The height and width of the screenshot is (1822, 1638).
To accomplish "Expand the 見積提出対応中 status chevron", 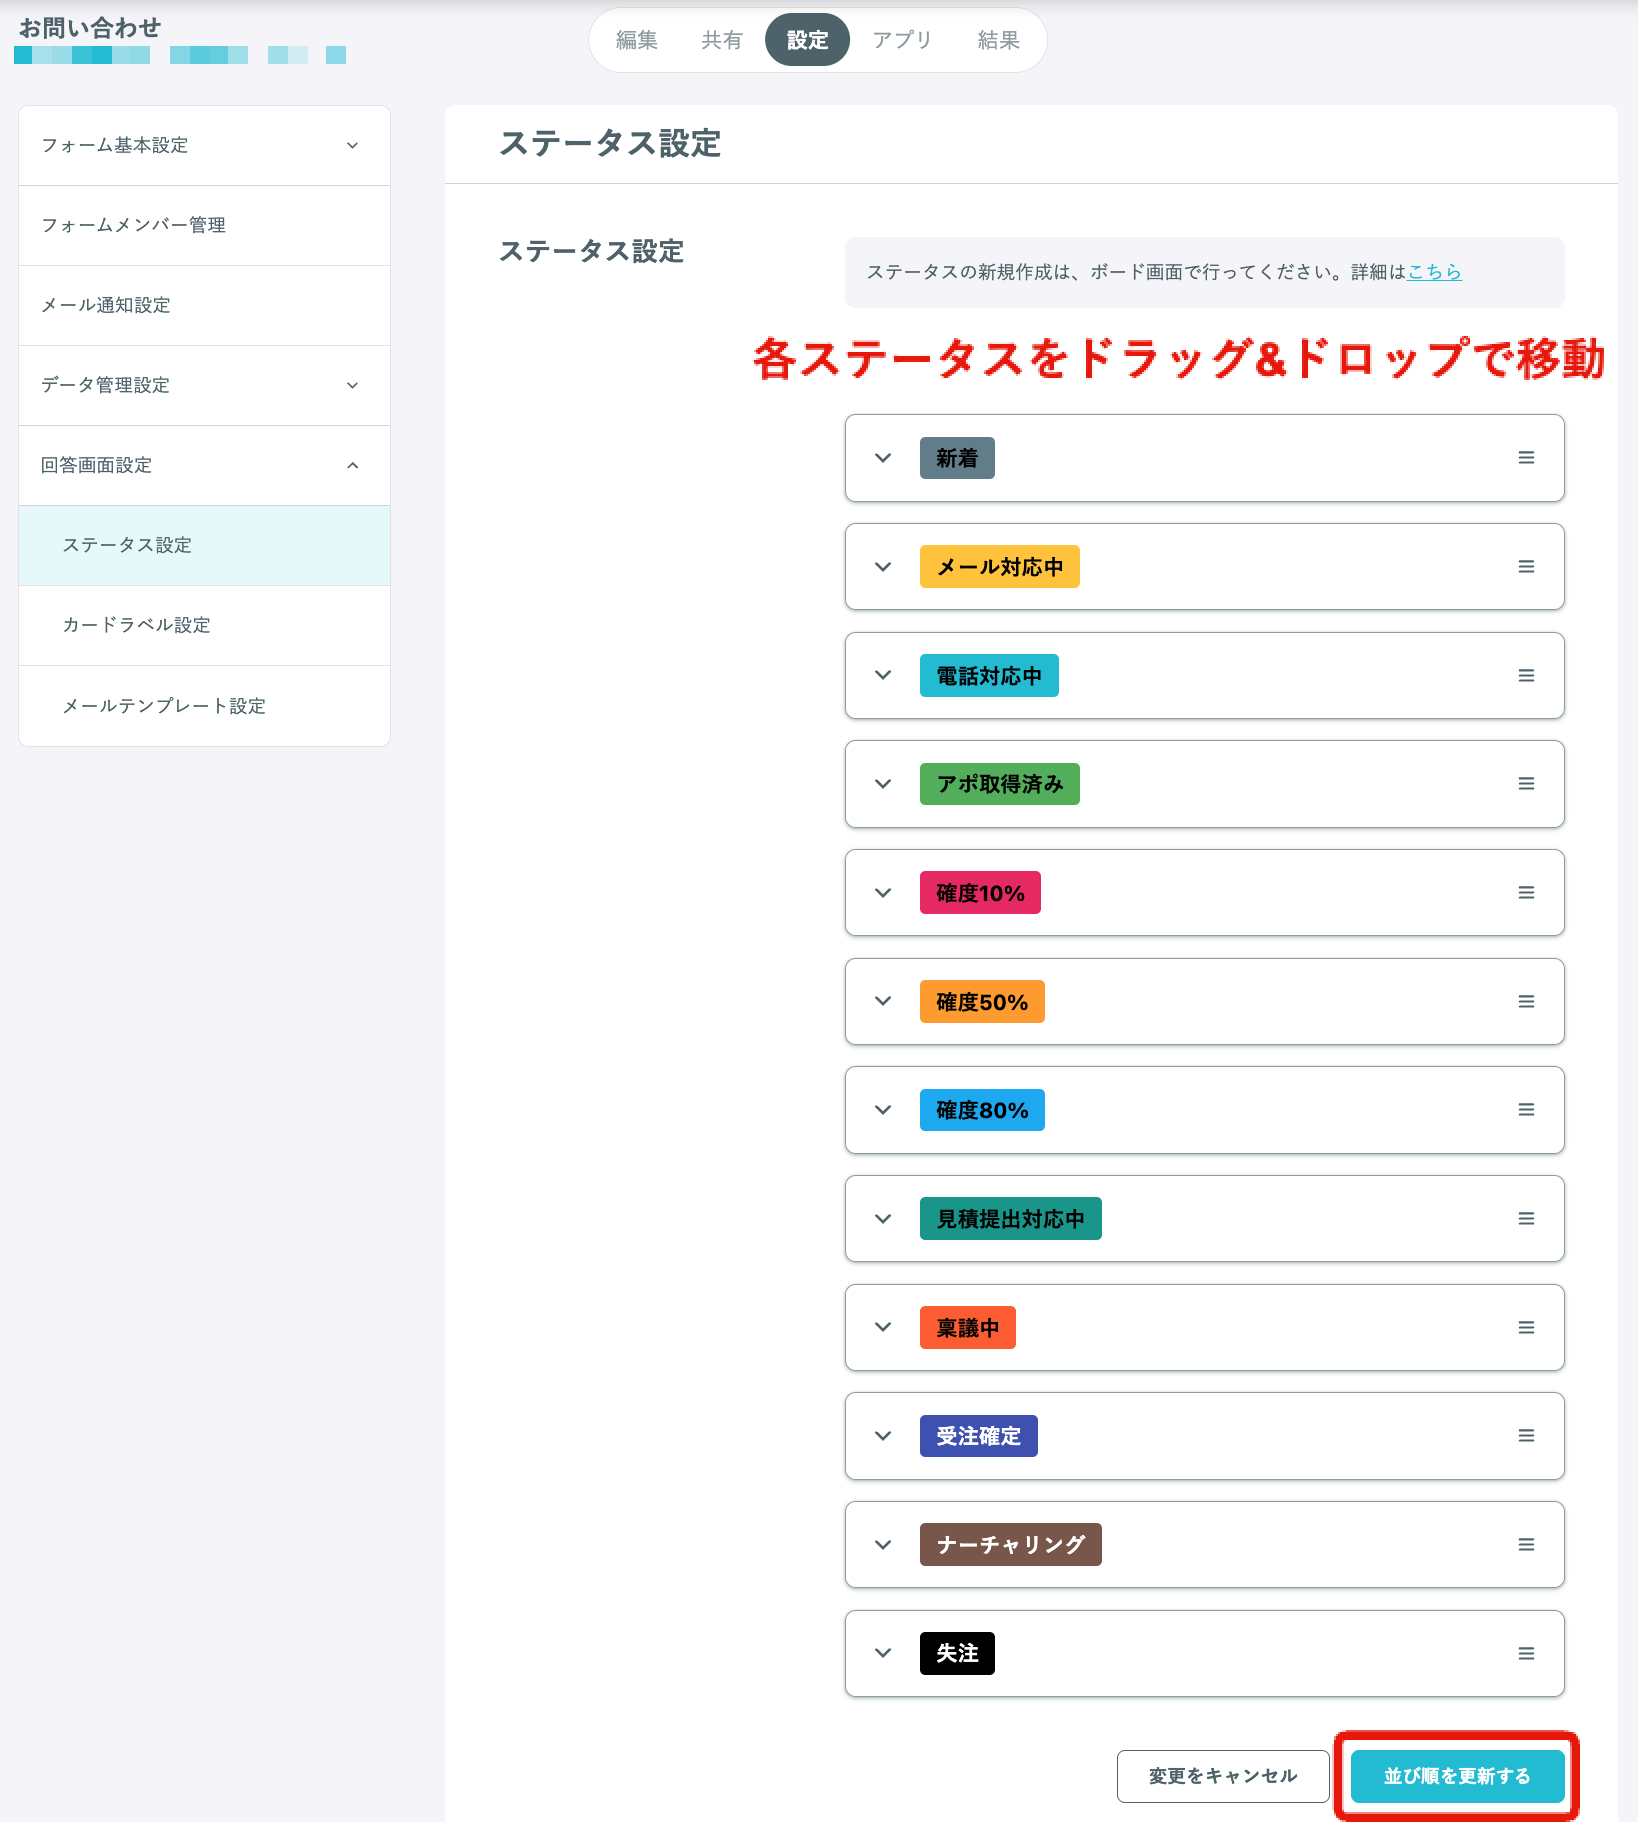I will pos(883,1219).
